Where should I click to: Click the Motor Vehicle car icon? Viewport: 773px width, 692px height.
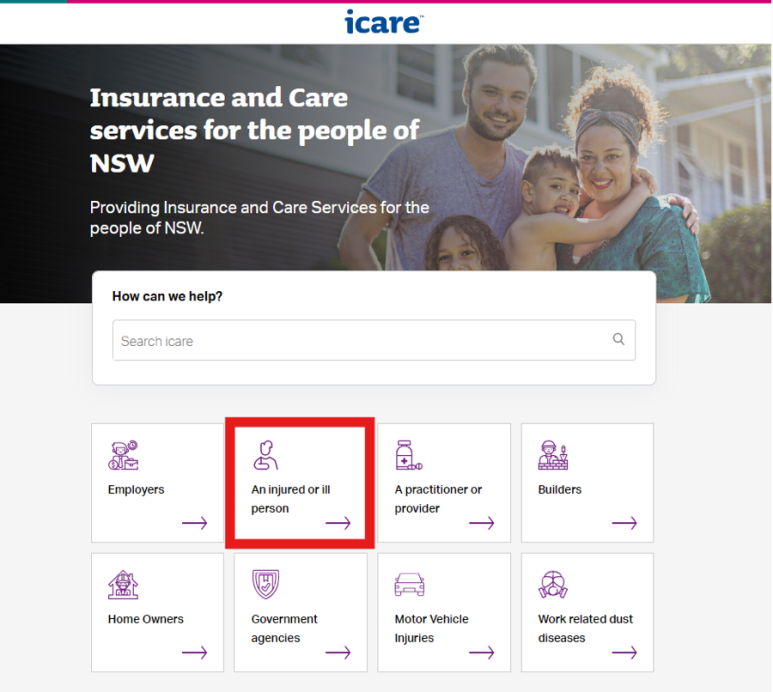[409, 585]
